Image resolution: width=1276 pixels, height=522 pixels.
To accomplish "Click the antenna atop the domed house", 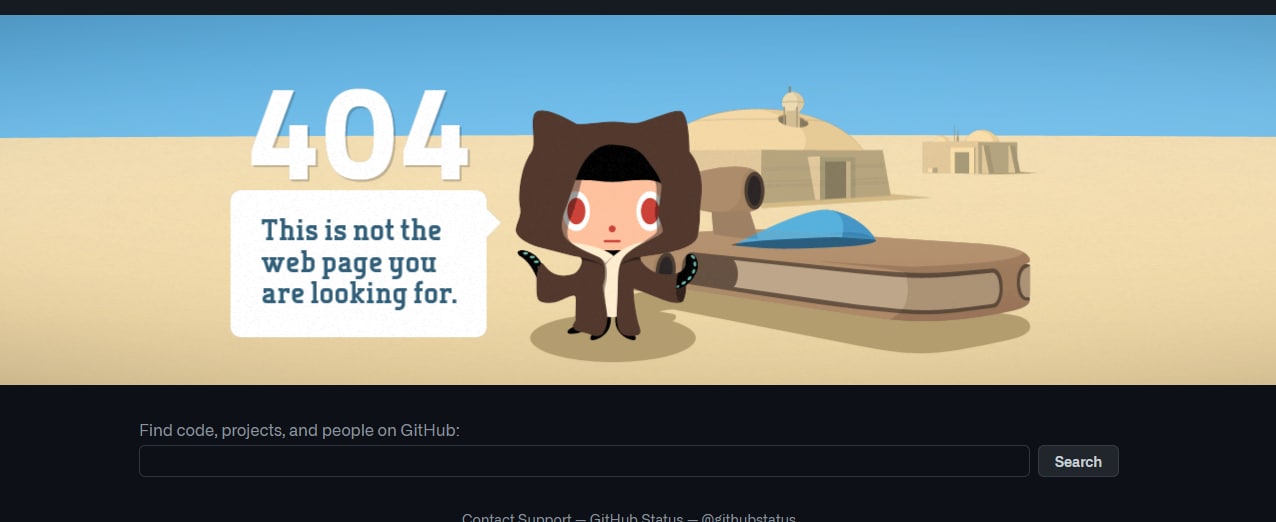I will tap(792, 107).
